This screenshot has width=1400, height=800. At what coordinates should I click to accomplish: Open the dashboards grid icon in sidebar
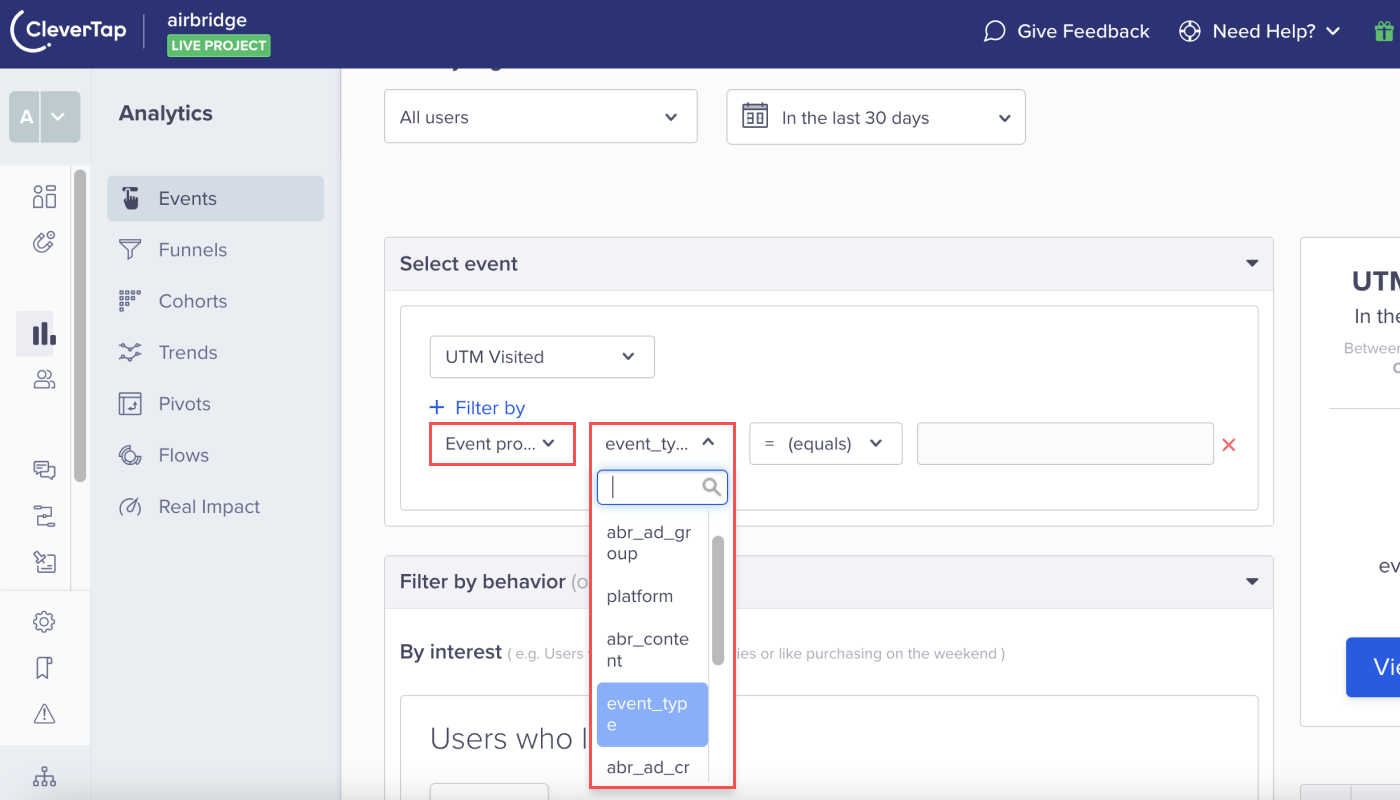pyautogui.click(x=44, y=196)
